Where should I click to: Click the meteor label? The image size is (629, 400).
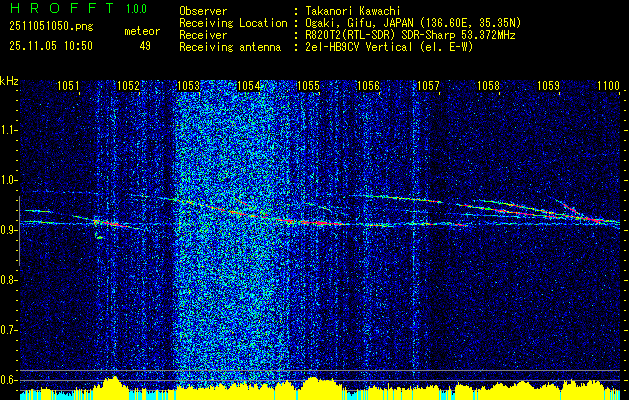coord(142,31)
